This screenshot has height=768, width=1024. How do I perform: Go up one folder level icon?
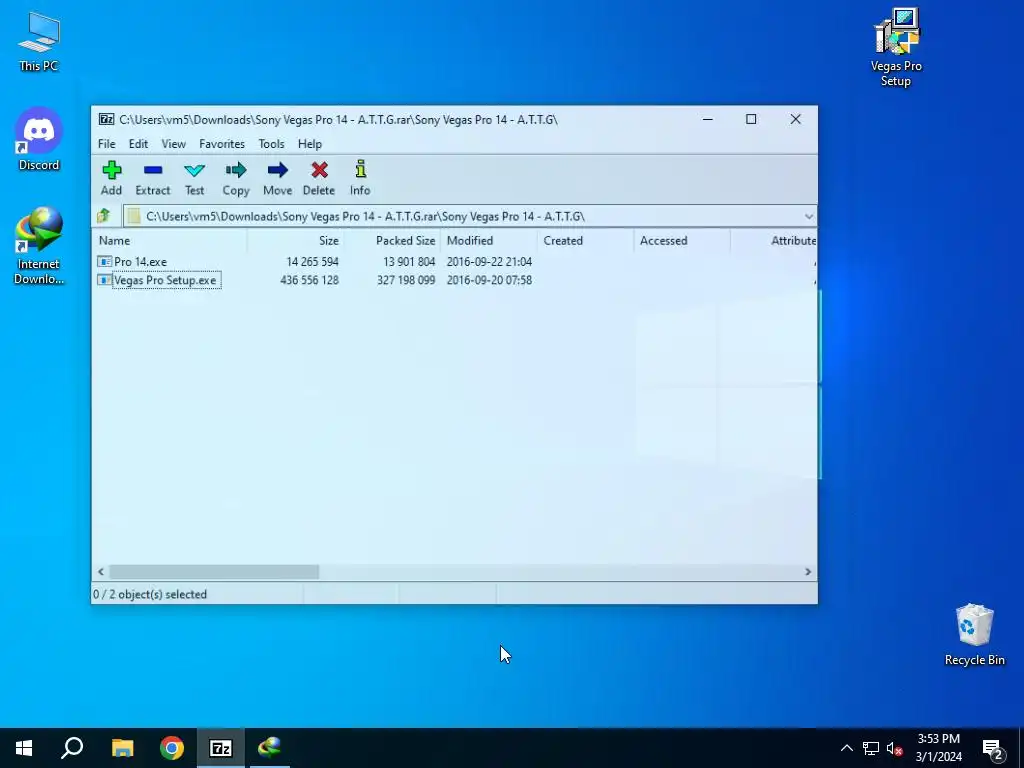[x=103, y=216]
